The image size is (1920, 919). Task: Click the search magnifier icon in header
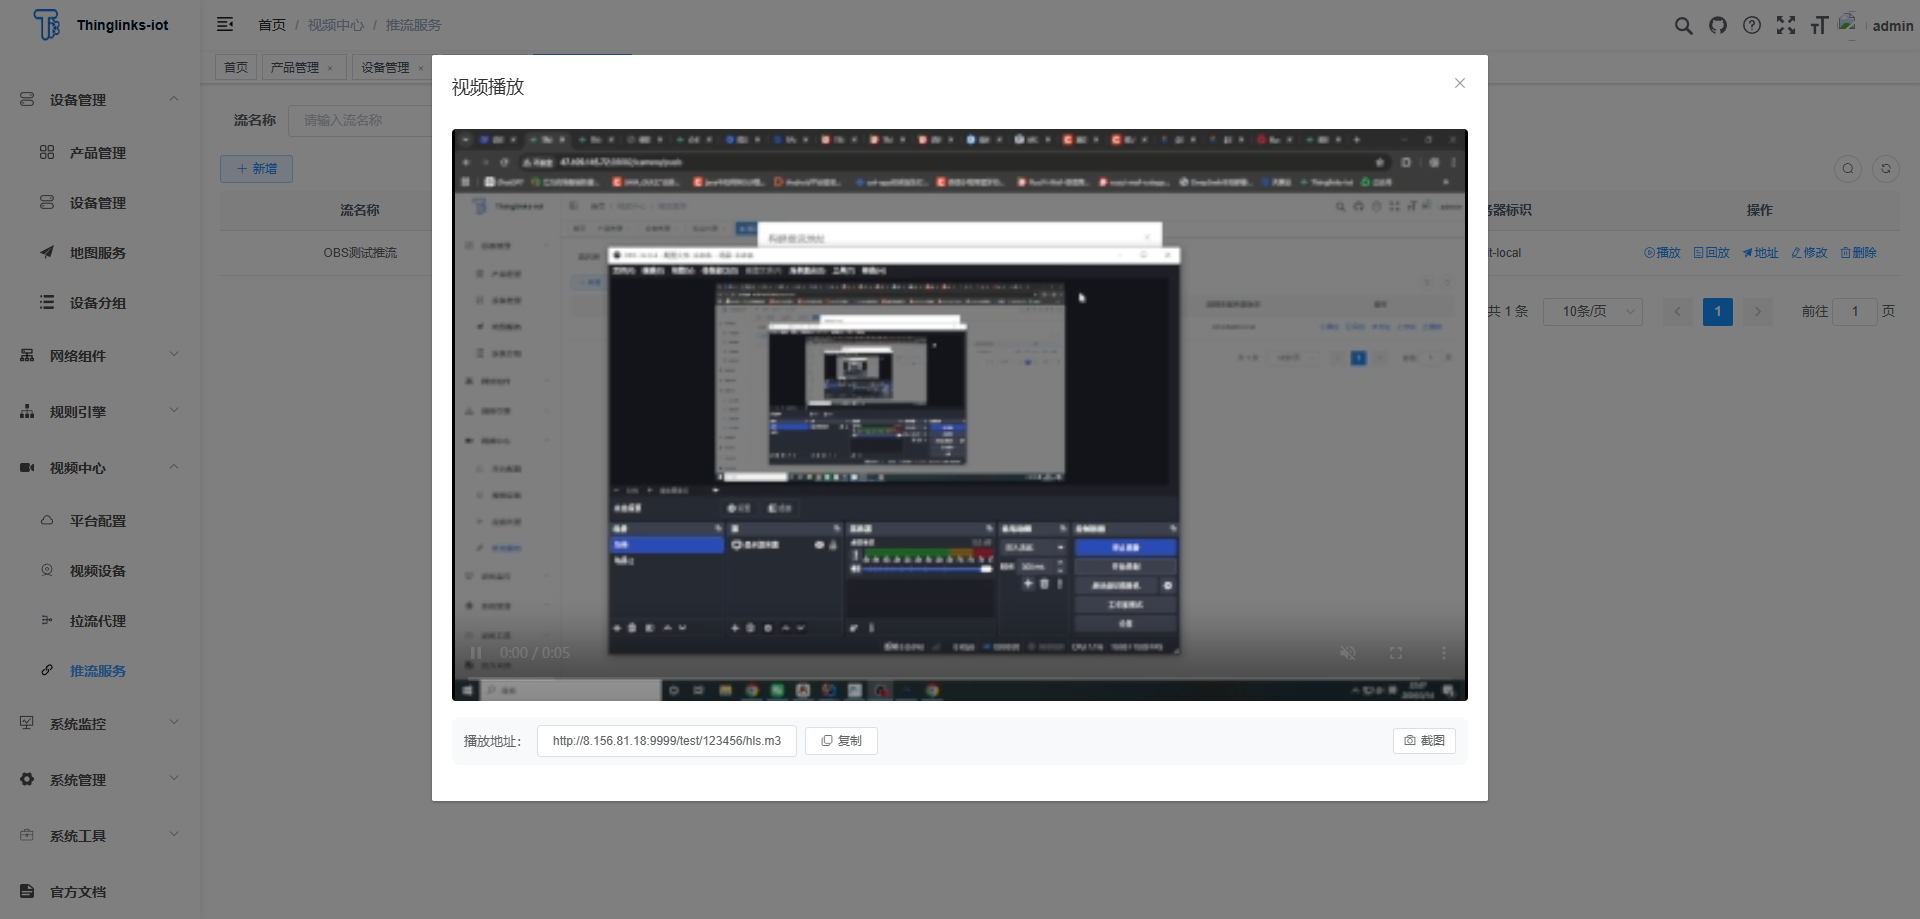click(x=1683, y=26)
